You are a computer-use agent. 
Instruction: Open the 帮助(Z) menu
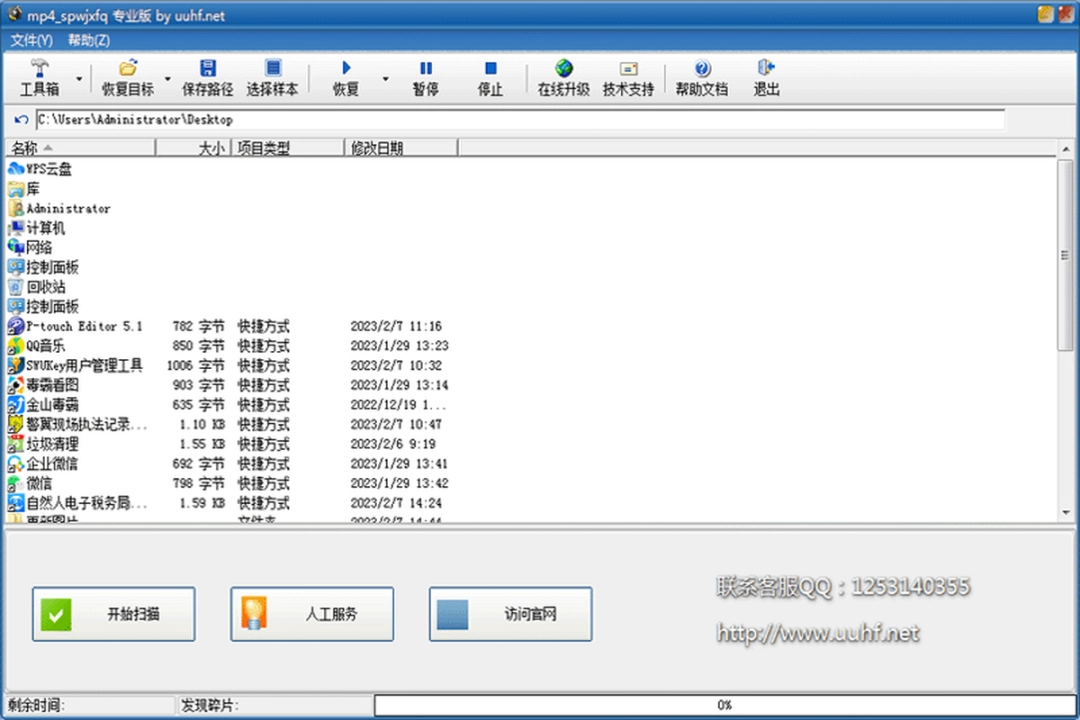[x=89, y=40]
